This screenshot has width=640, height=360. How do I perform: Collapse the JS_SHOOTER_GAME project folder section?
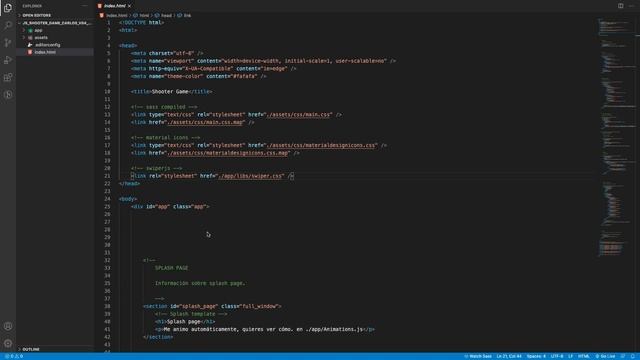(x=55, y=23)
